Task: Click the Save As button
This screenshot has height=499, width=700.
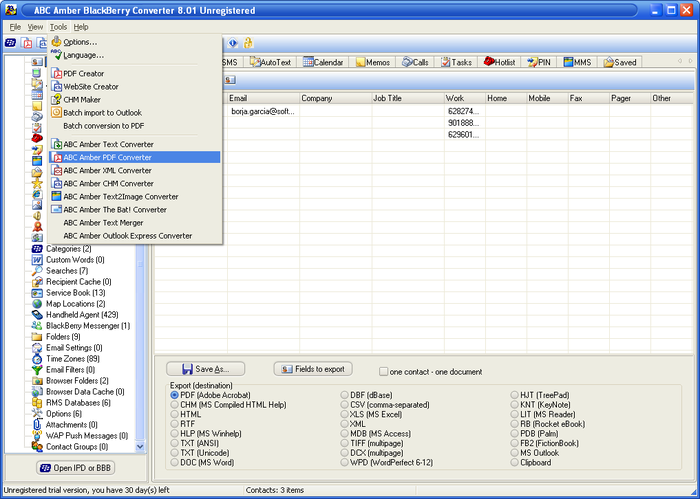Action: coord(205,369)
